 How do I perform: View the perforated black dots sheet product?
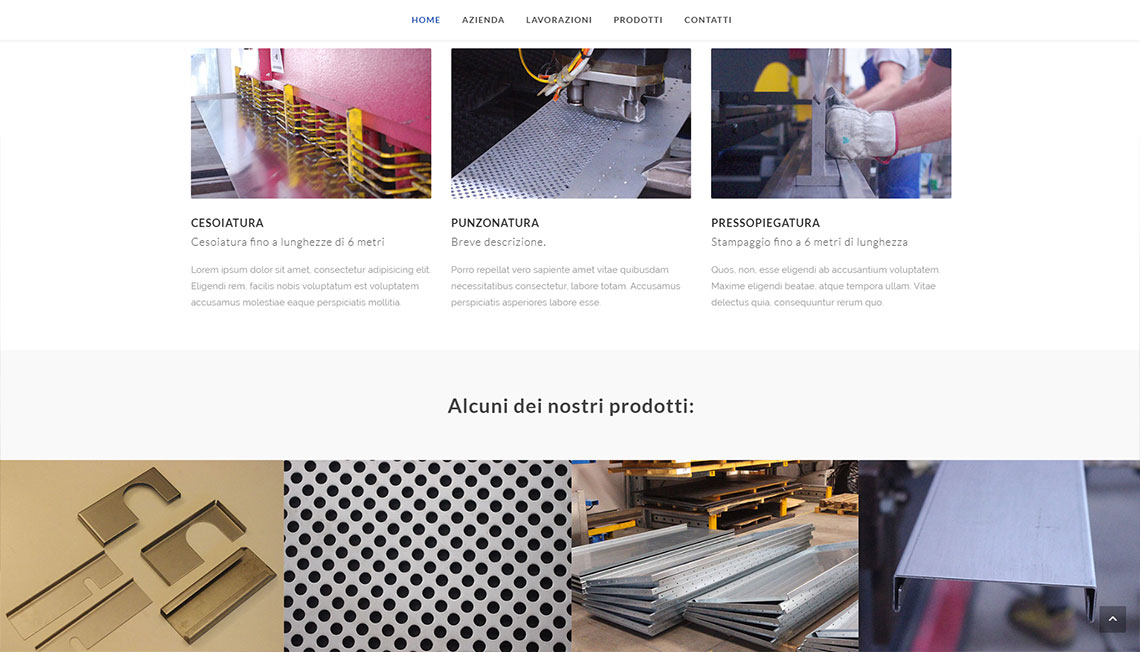pyautogui.click(x=428, y=556)
